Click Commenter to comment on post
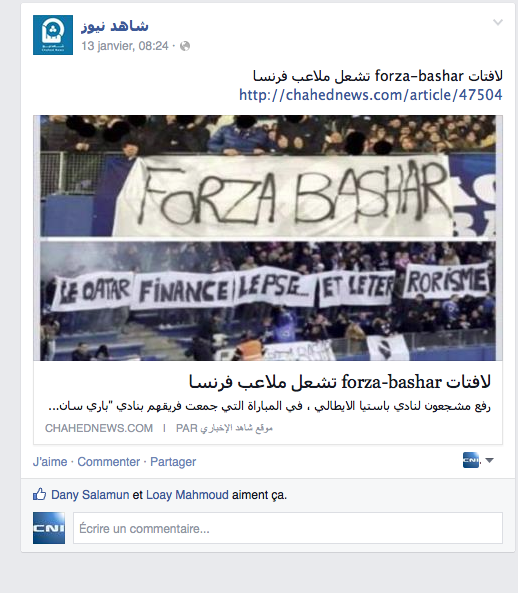 pos(109,462)
